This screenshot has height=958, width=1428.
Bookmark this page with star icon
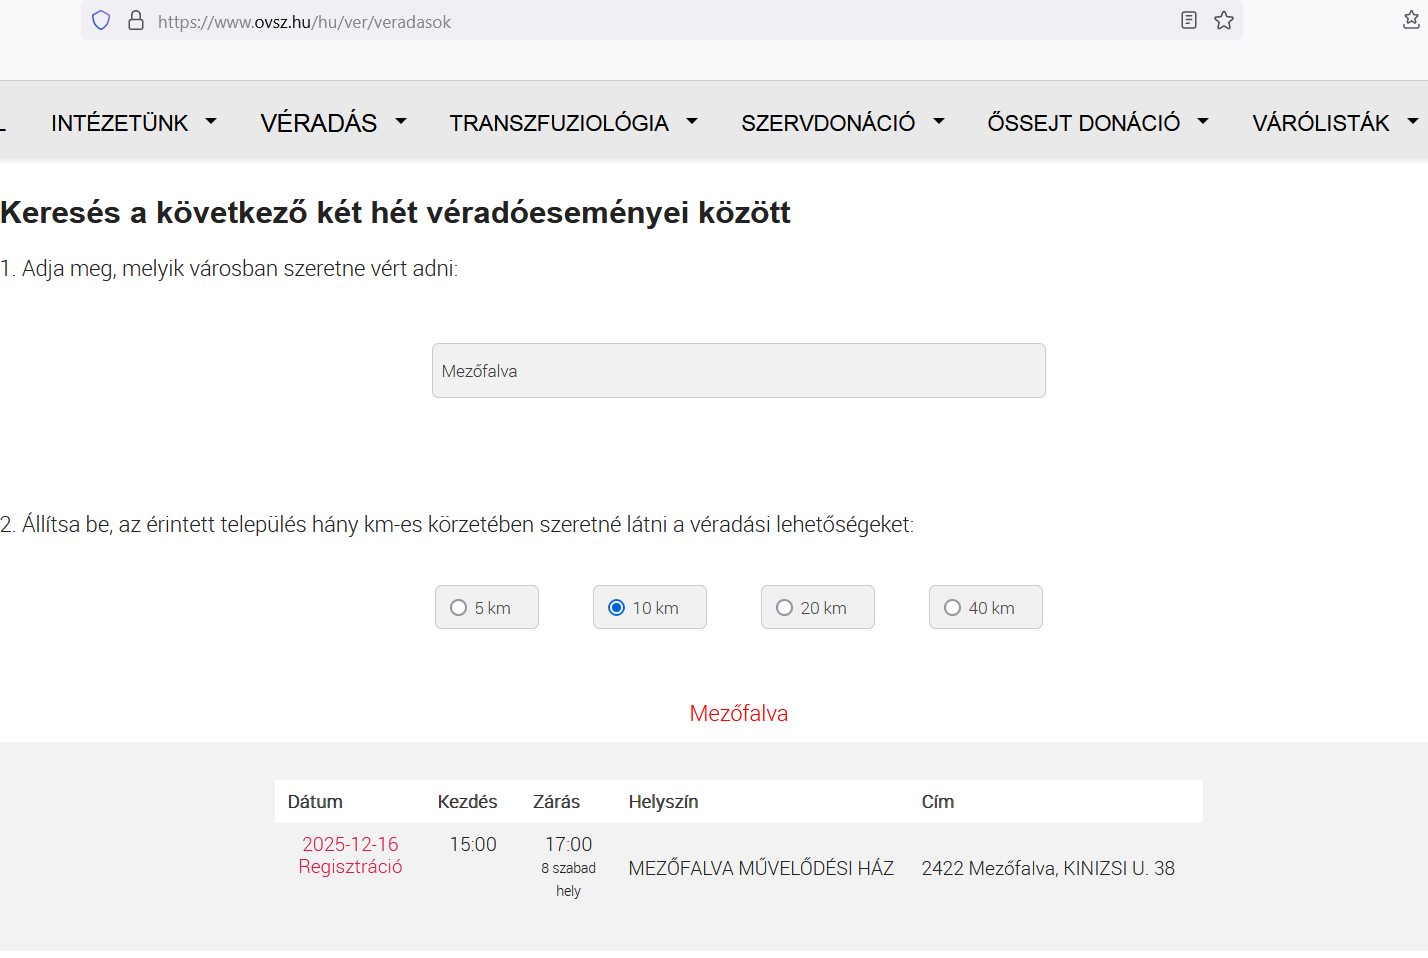pos(1224,21)
